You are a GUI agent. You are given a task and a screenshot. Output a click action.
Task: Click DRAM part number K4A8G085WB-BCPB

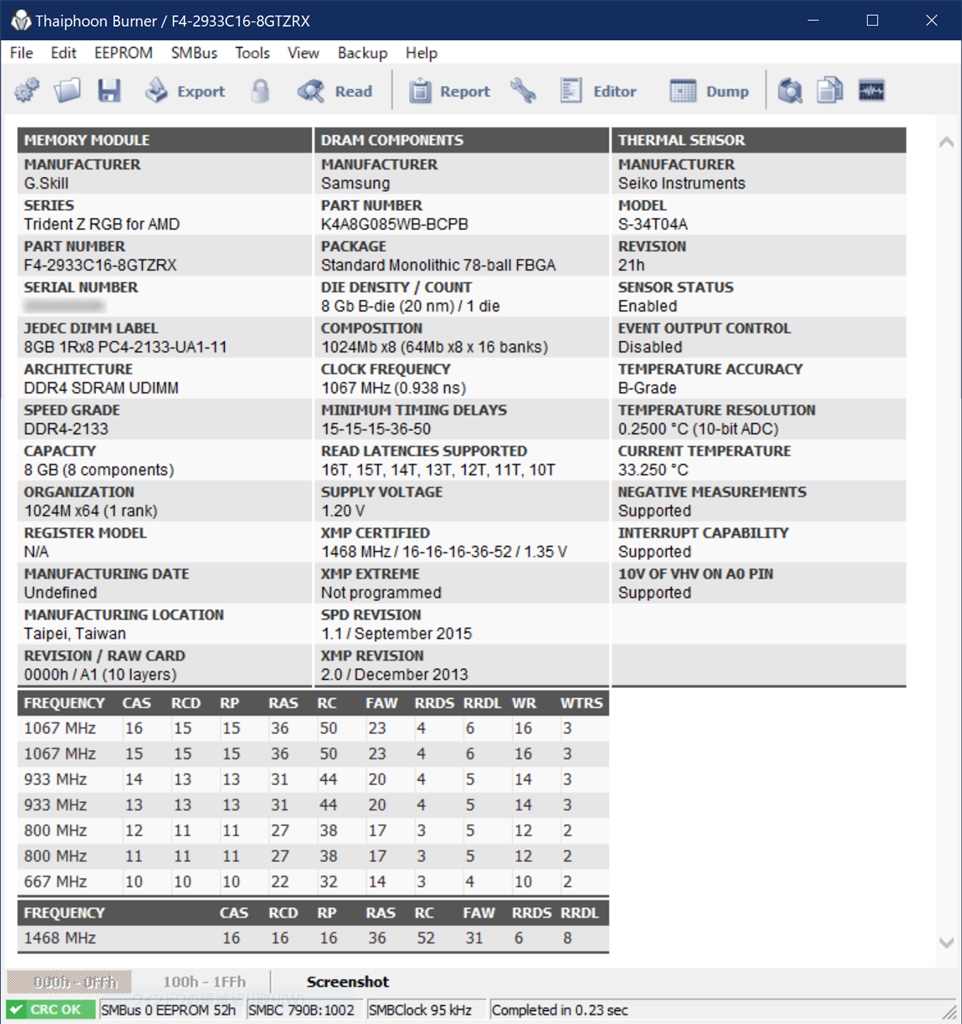click(x=394, y=224)
